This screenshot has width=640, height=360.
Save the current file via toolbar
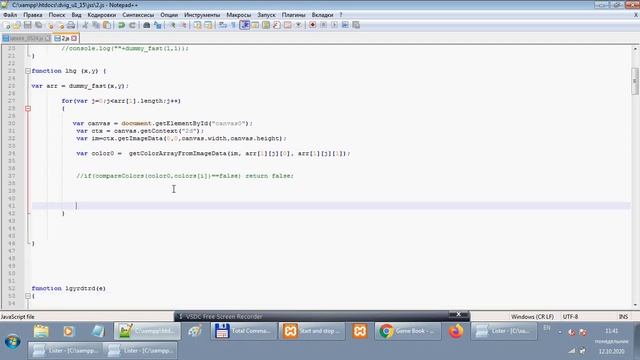pos(27,25)
